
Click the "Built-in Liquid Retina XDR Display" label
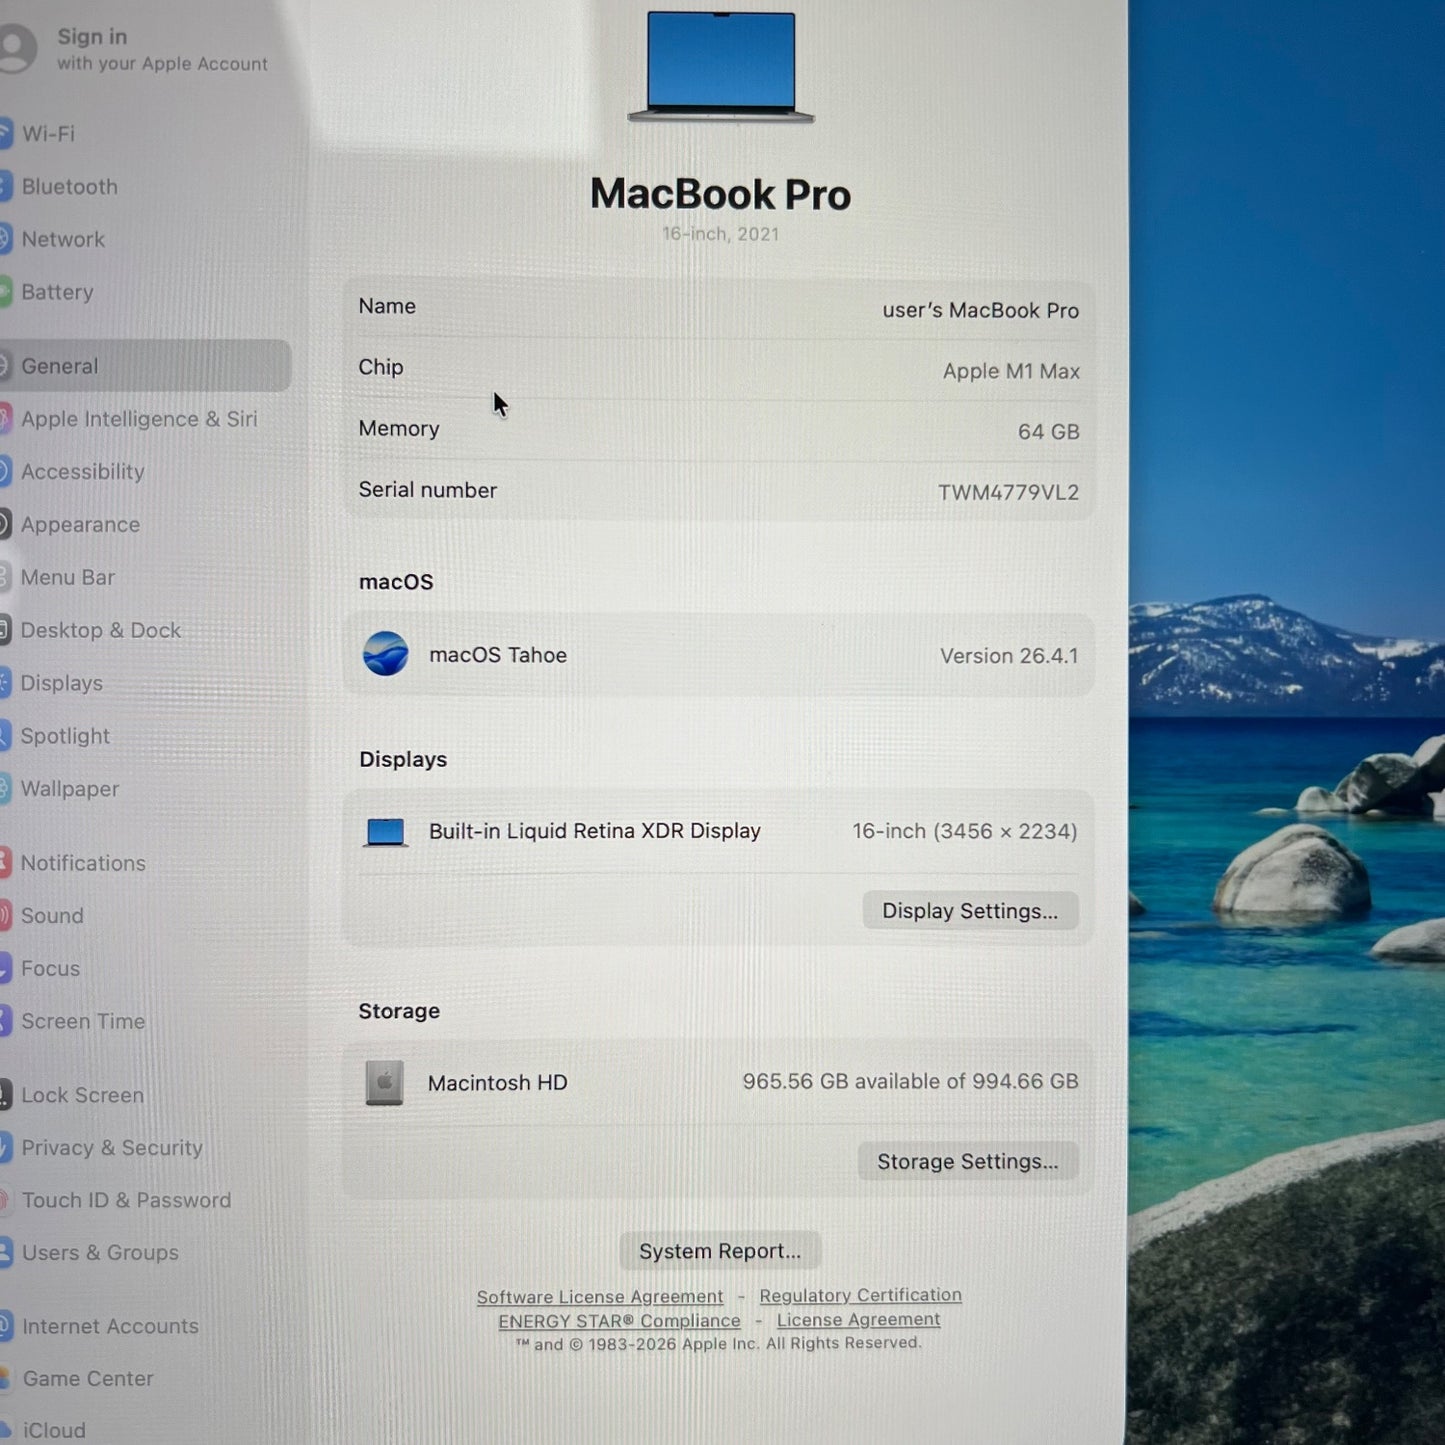click(595, 832)
